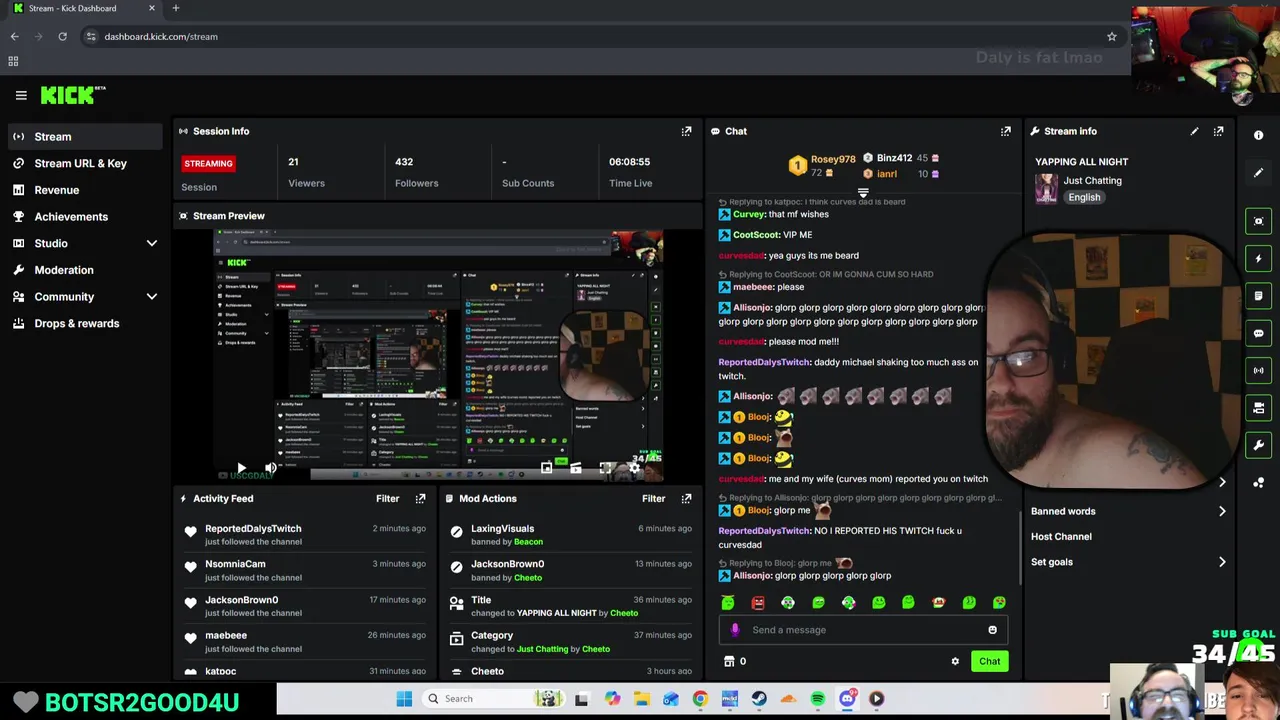1280x720 pixels.
Task: Open the browser apps grid icon
Action: (x=13, y=61)
